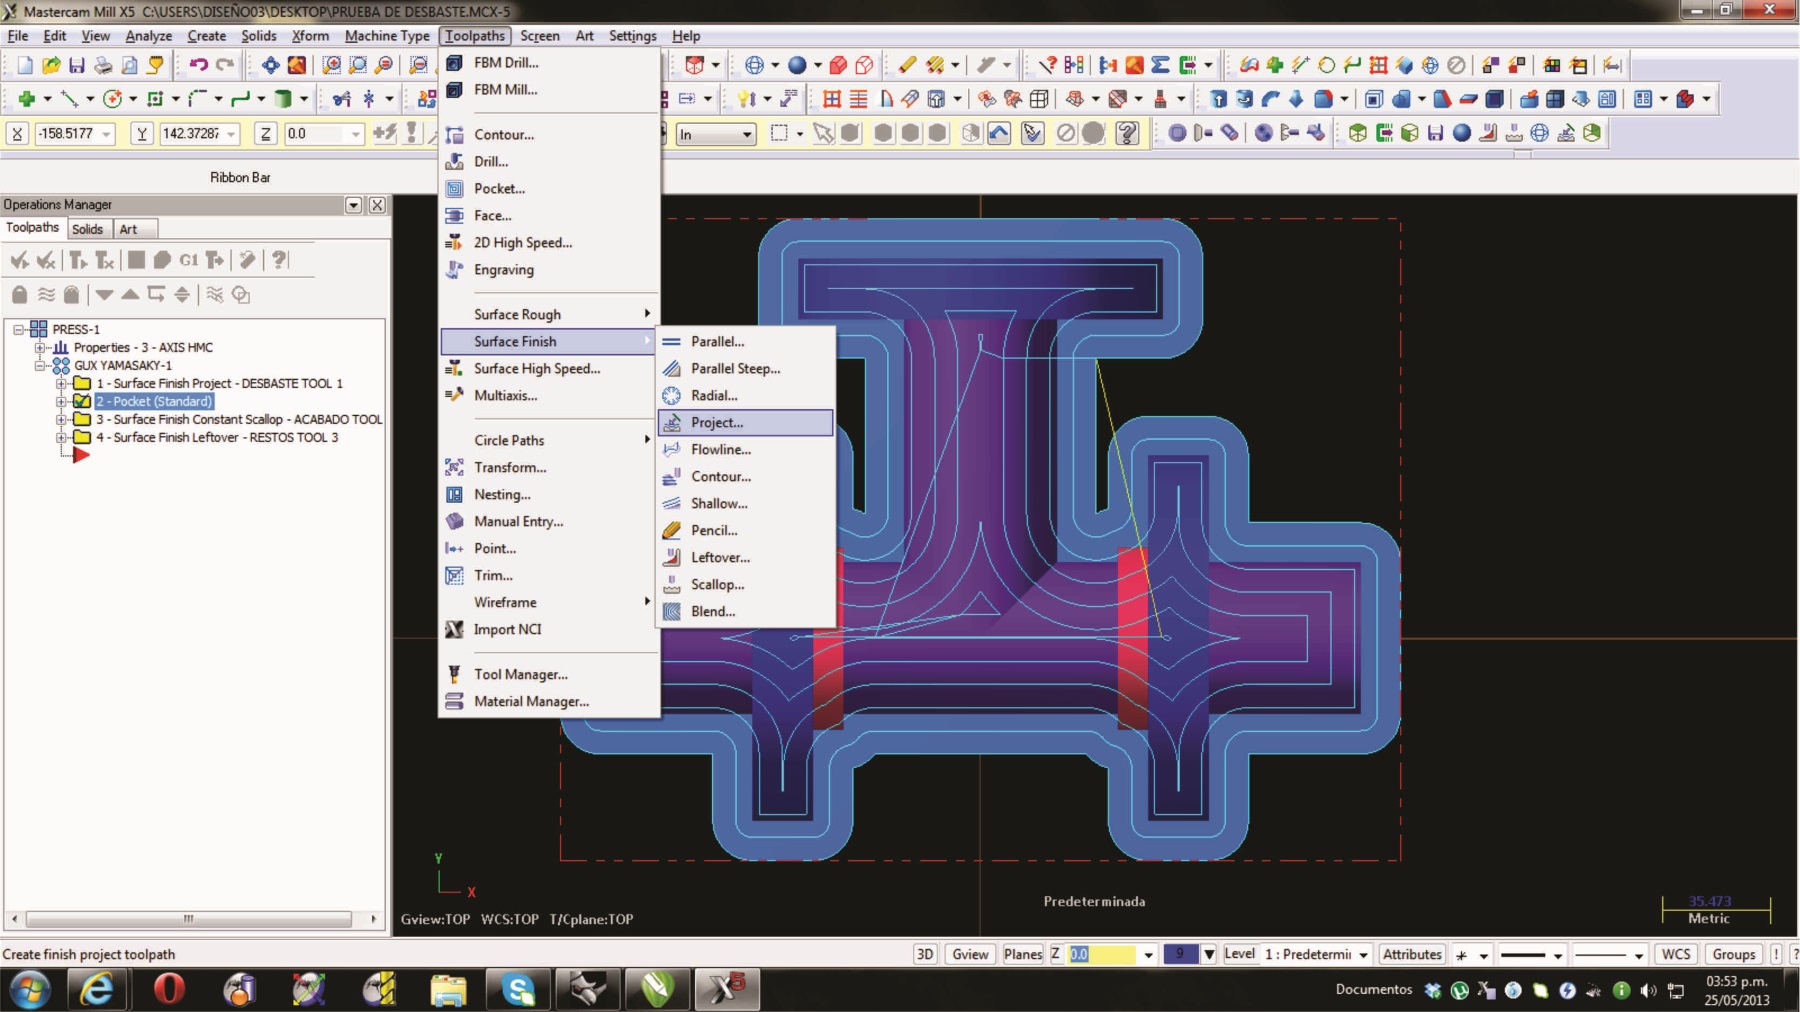Click the shaded sphere icon in top toolbar
Viewport: 1800px width, 1012px height.
tap(797, 66)
